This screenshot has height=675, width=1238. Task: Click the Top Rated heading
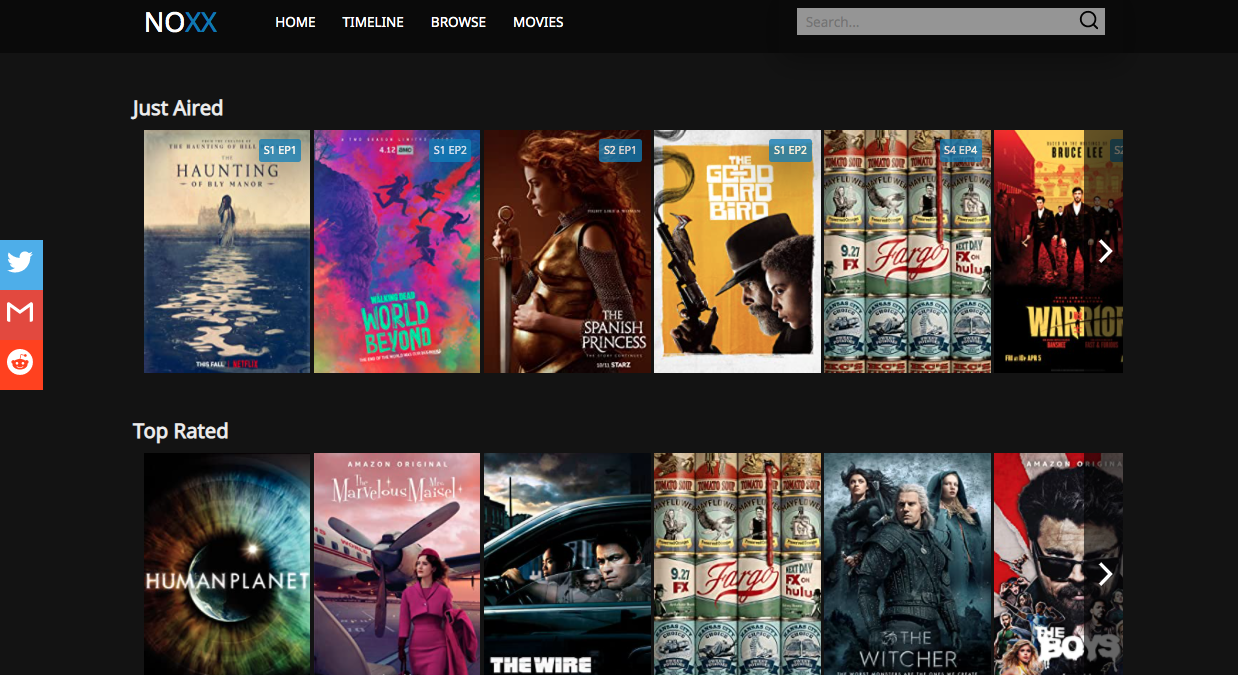tap(180, 431)
